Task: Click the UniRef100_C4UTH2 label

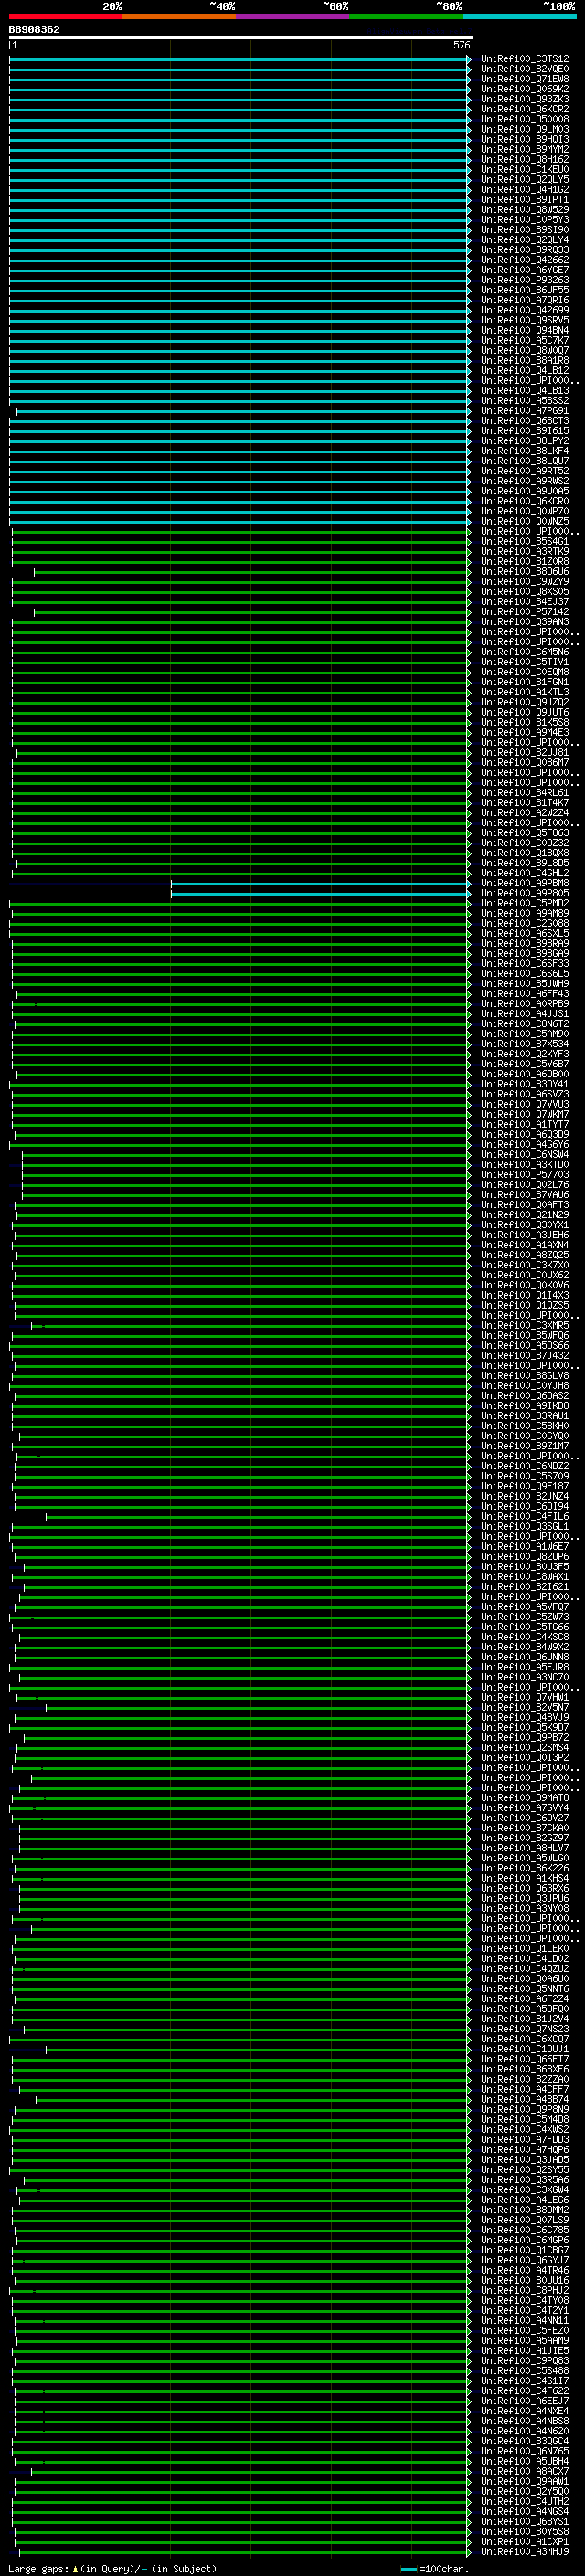Action: click(524, 2503)
